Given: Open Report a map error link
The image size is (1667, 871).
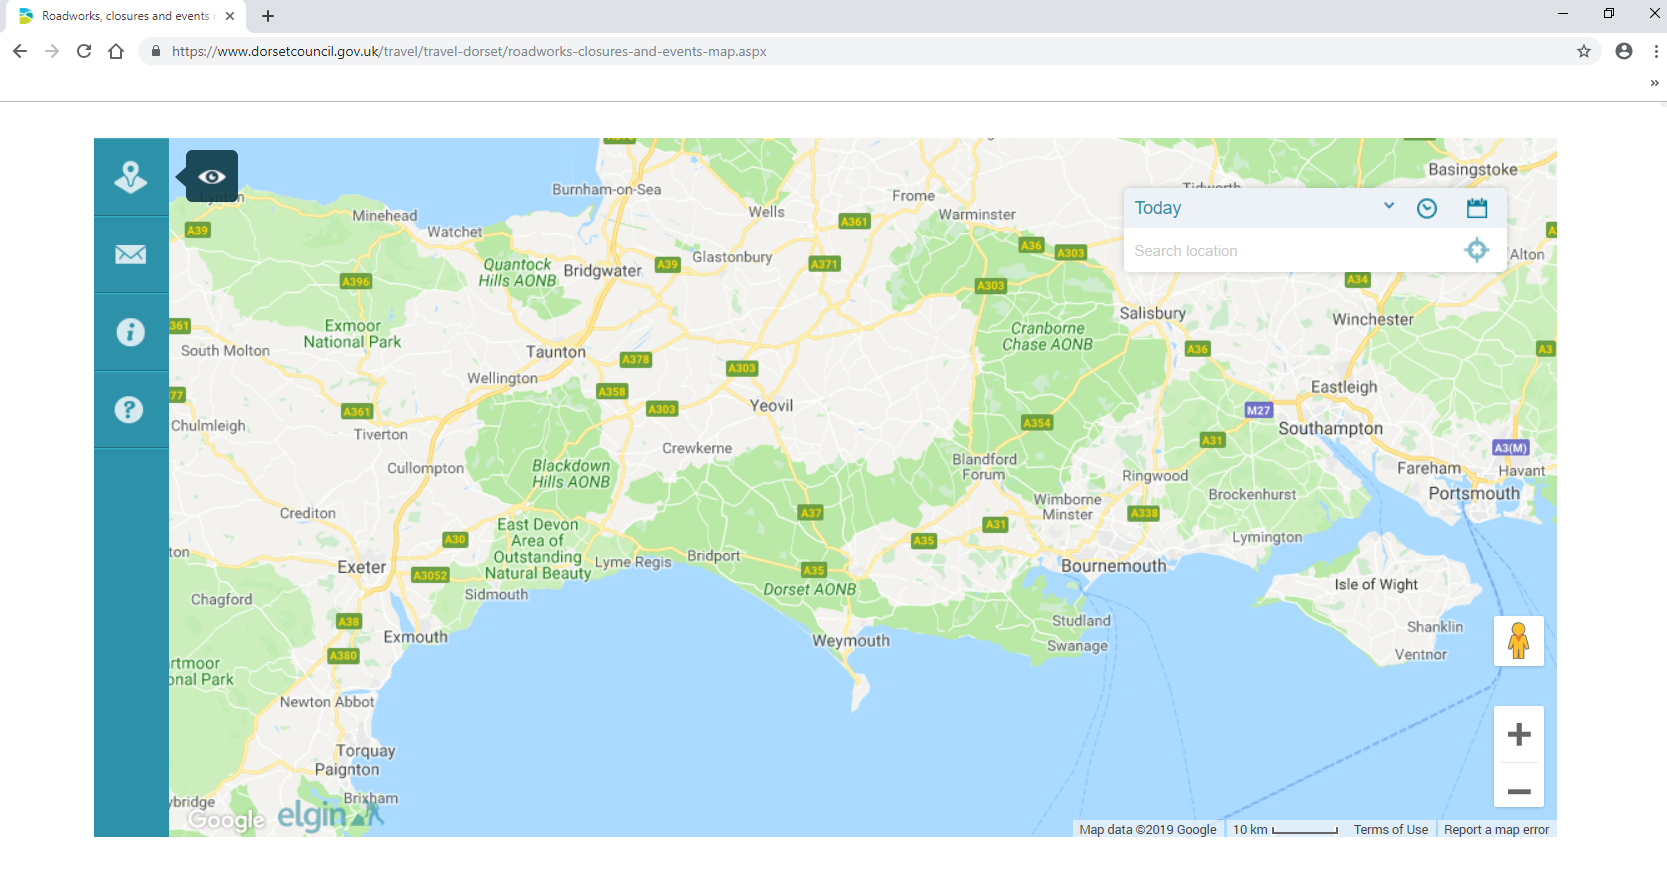Looking at the screenshot, I should 1496,830.
